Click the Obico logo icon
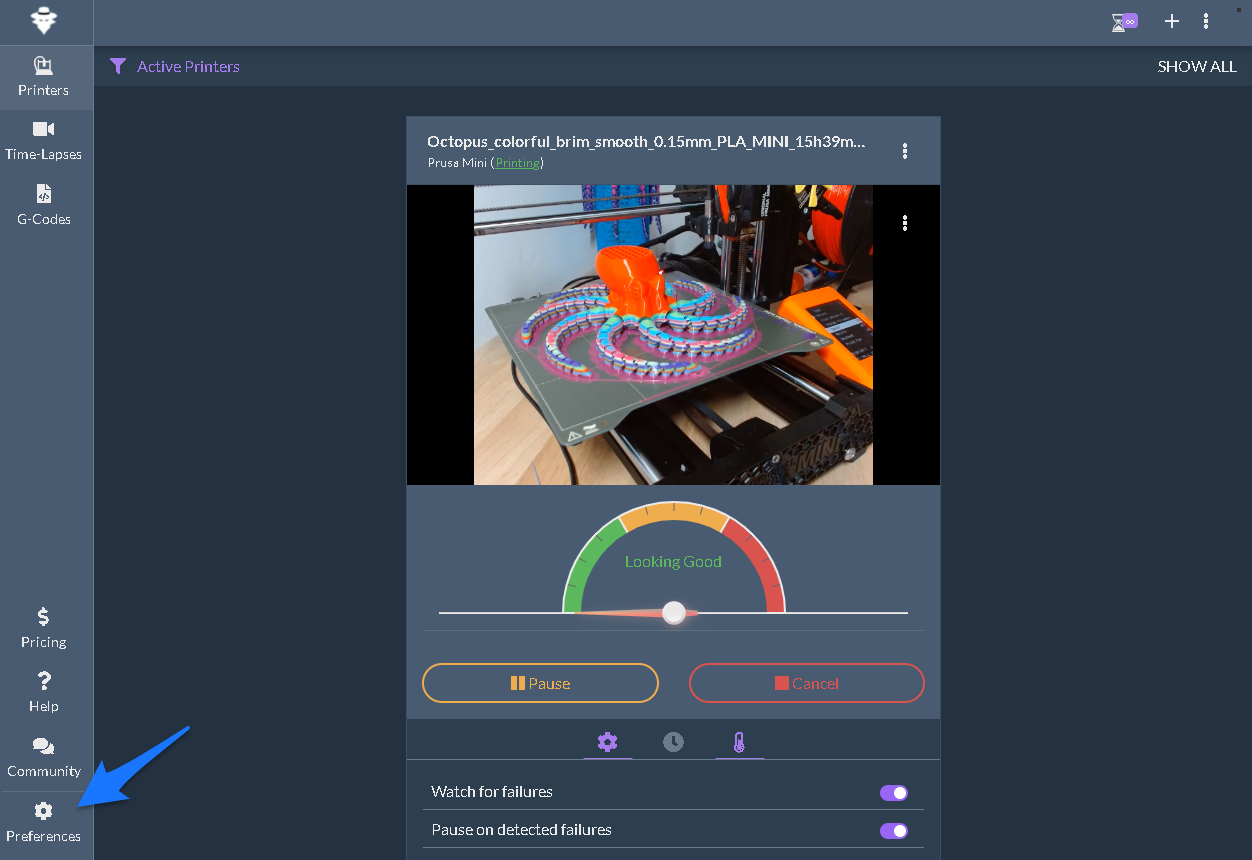 [44, 21]
